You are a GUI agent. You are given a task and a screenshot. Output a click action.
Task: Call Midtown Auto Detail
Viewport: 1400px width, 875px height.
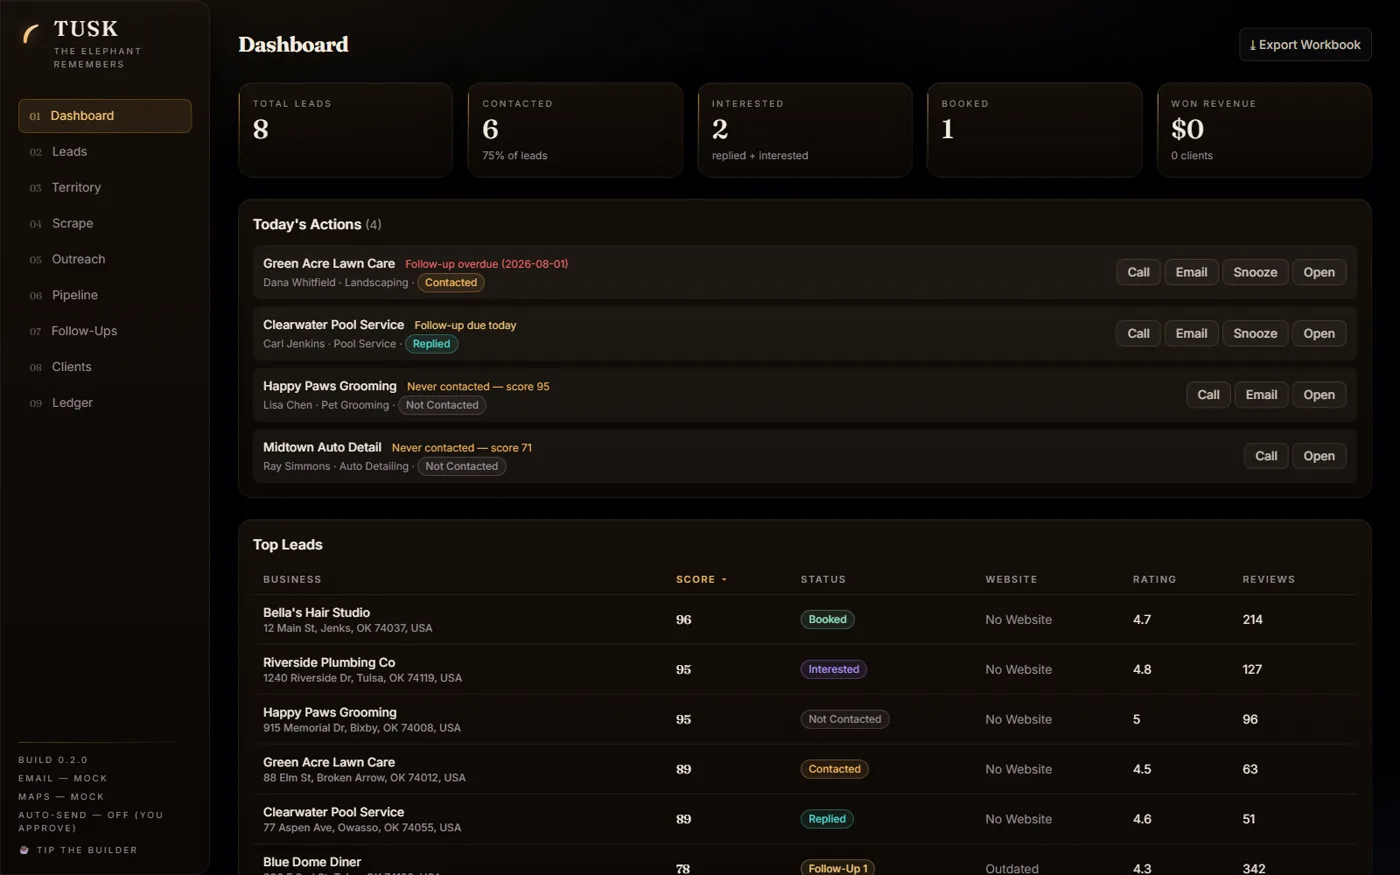1266,456
